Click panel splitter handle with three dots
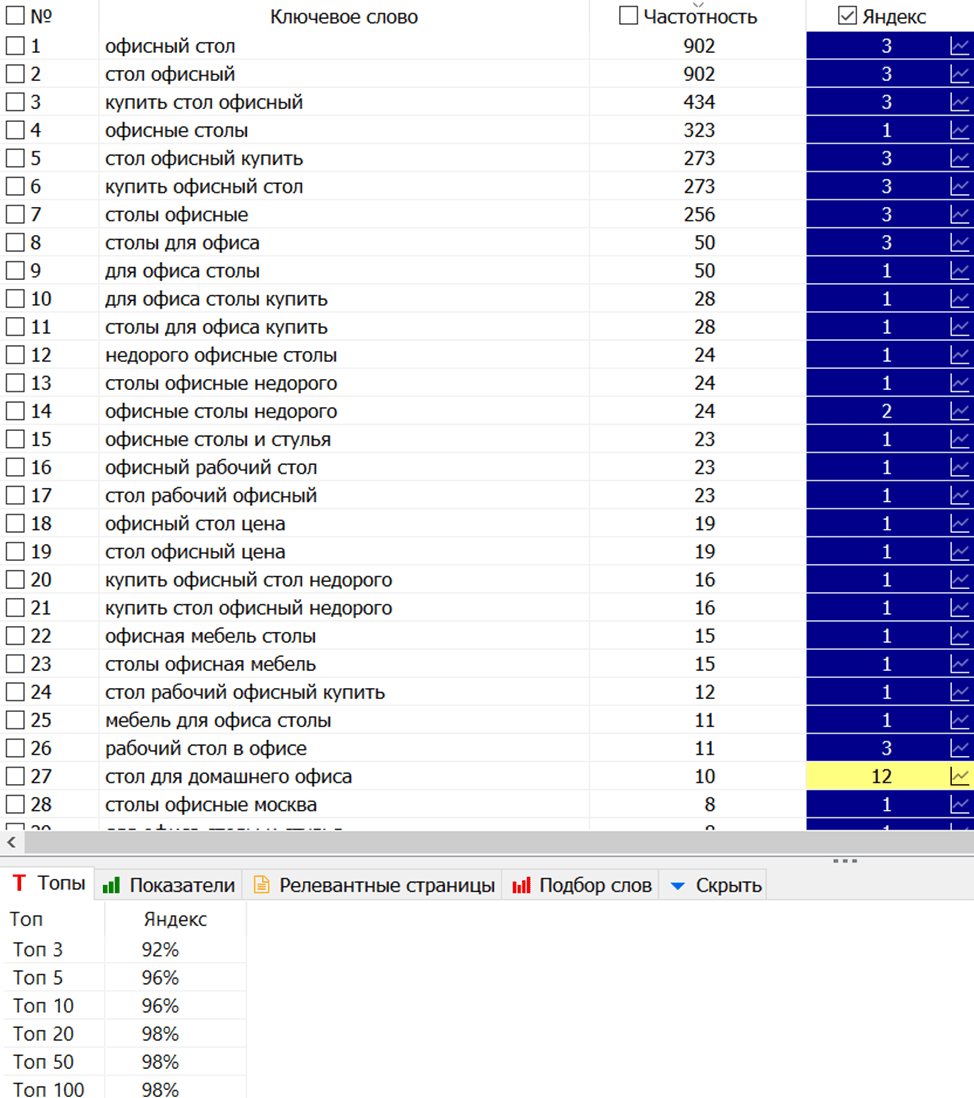974x1098 pixels. (845, 861)
